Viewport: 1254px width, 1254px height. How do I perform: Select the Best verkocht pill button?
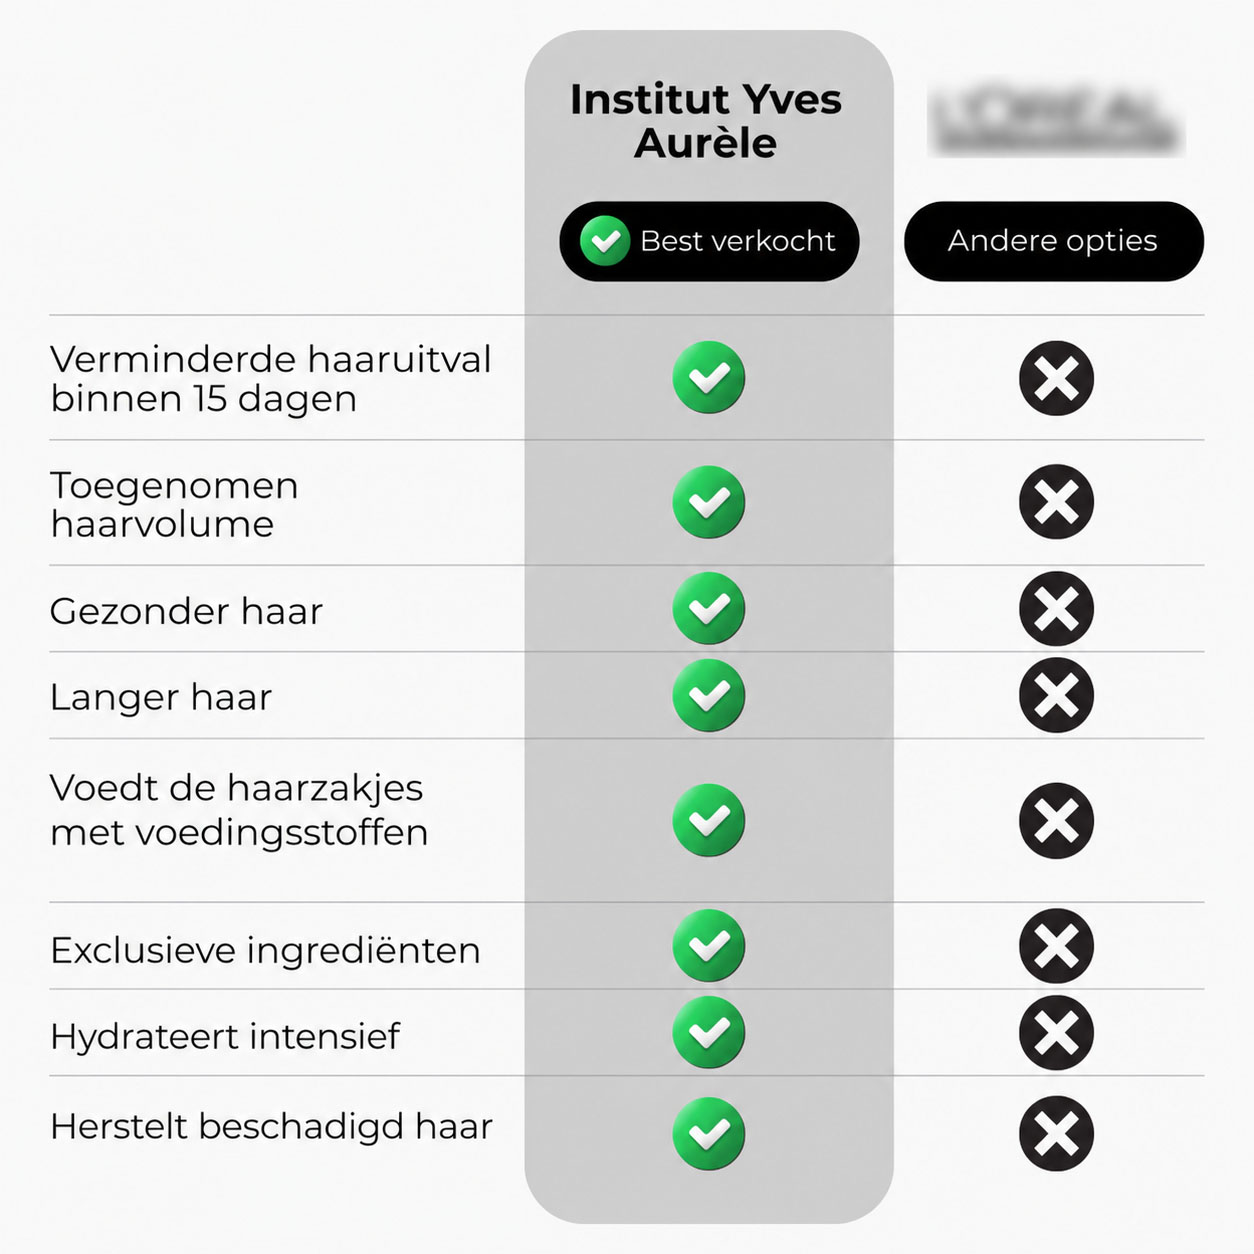tap(709, 241)
